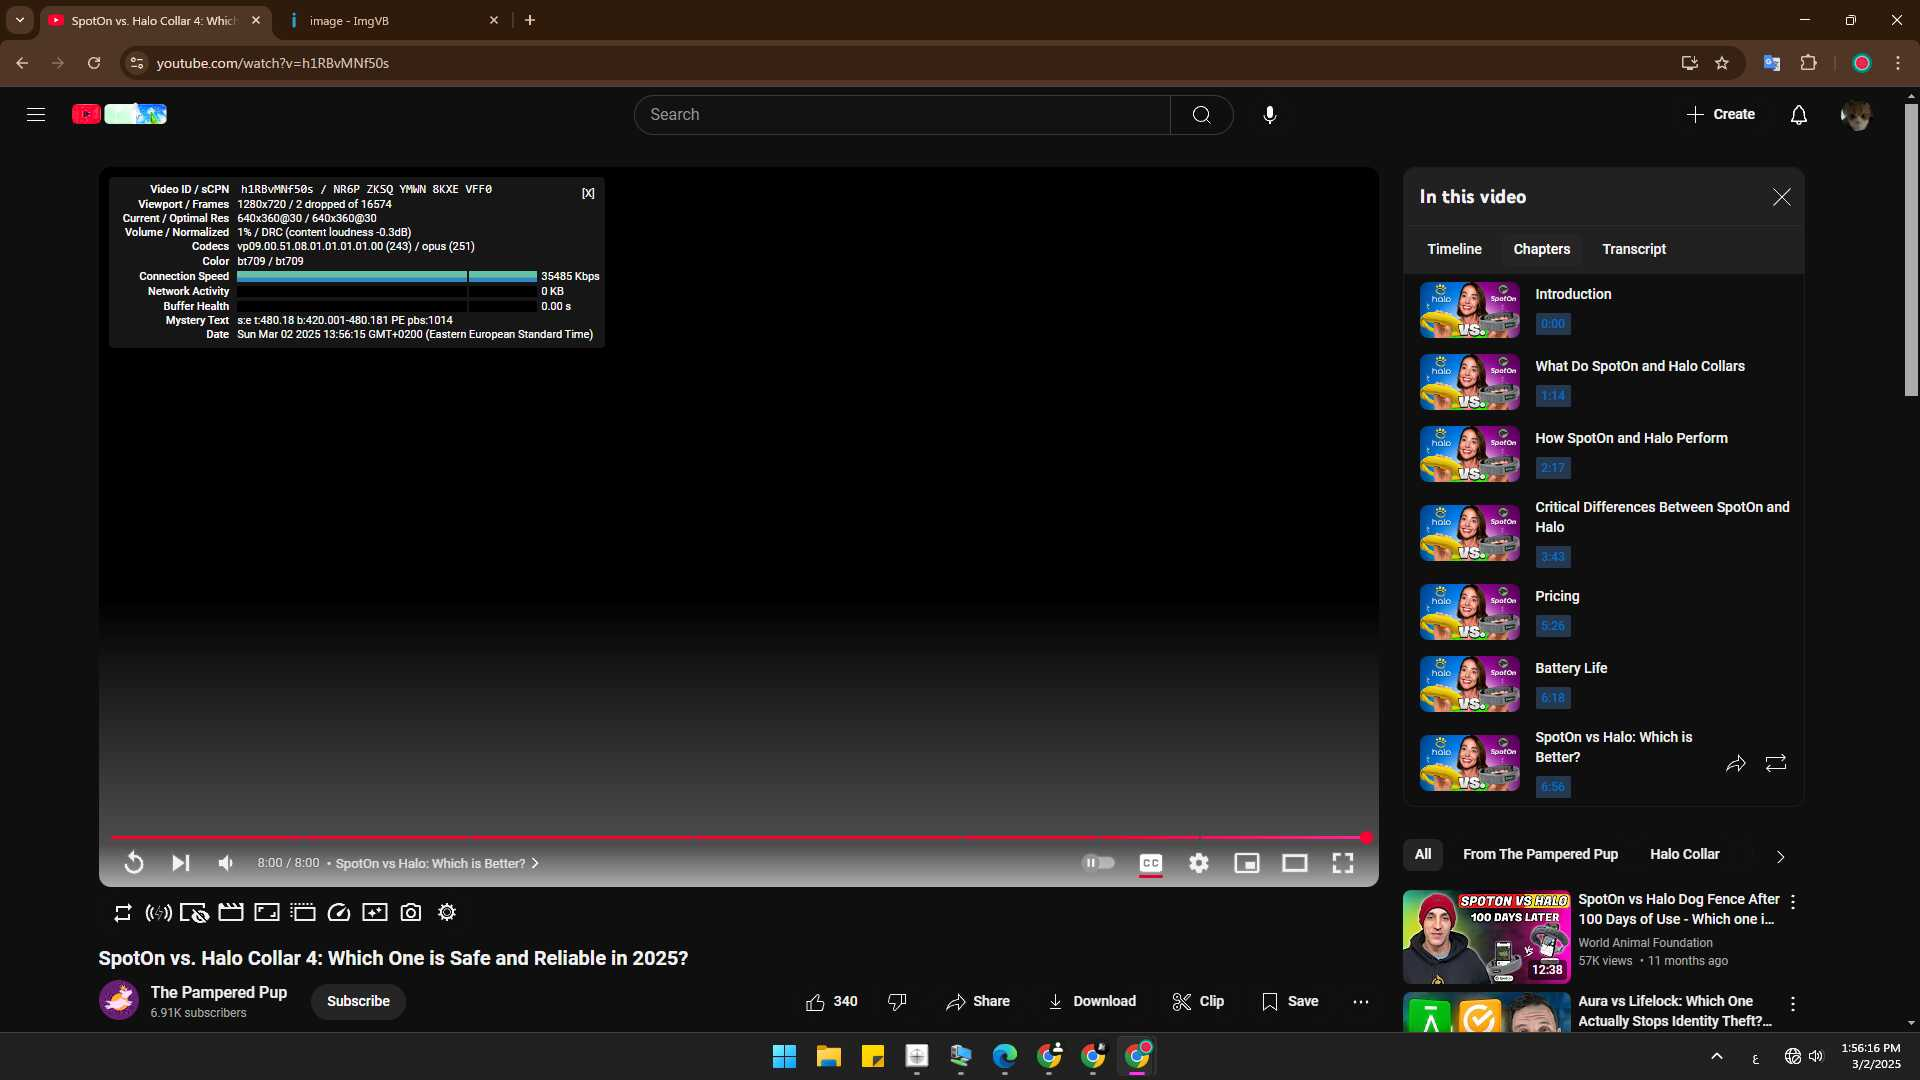Subscribe to The Pampered Pup
Image resolution: width=1920 pixels, height=1080 pixels.
point(358,1001)
